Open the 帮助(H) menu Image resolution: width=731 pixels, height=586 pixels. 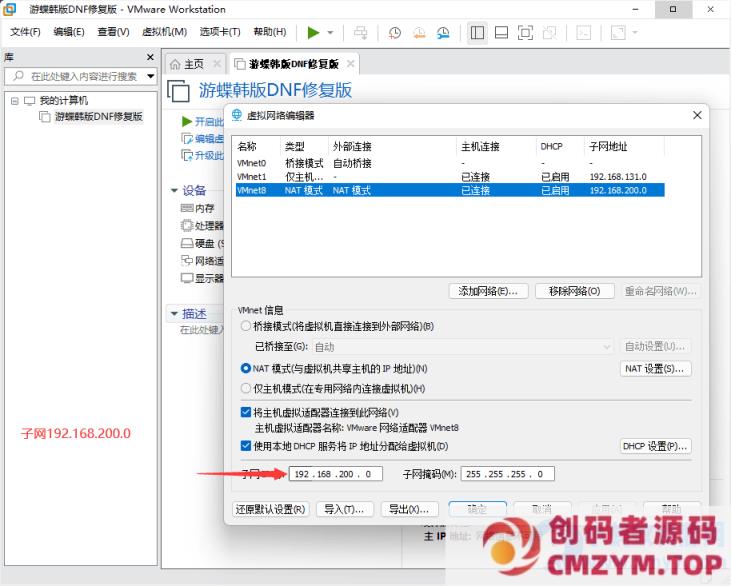(x=270, y=32)
